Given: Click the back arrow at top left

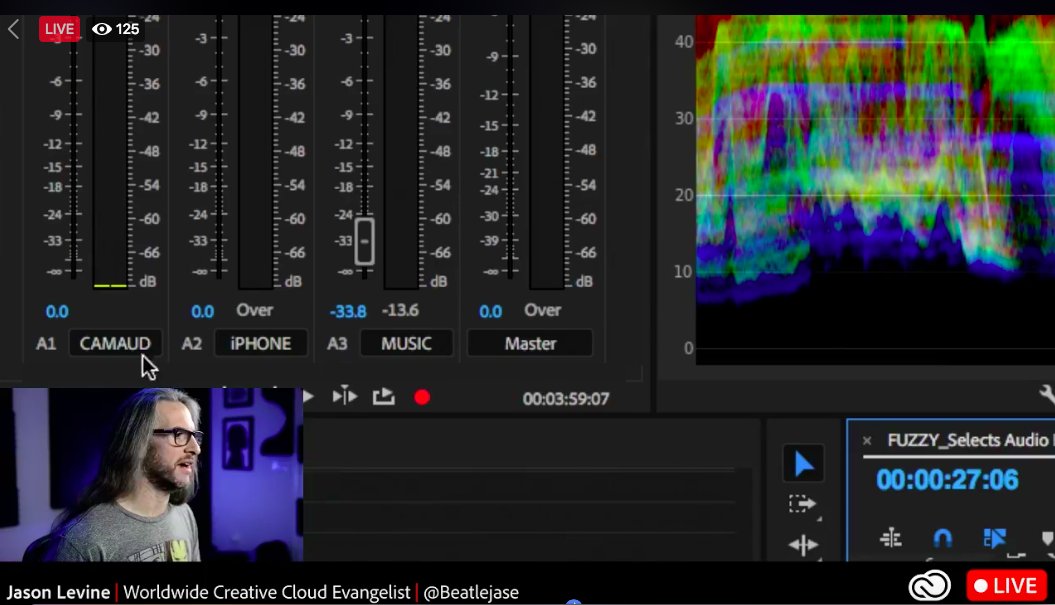Looking at the screenshot, I should coord(13,29).
